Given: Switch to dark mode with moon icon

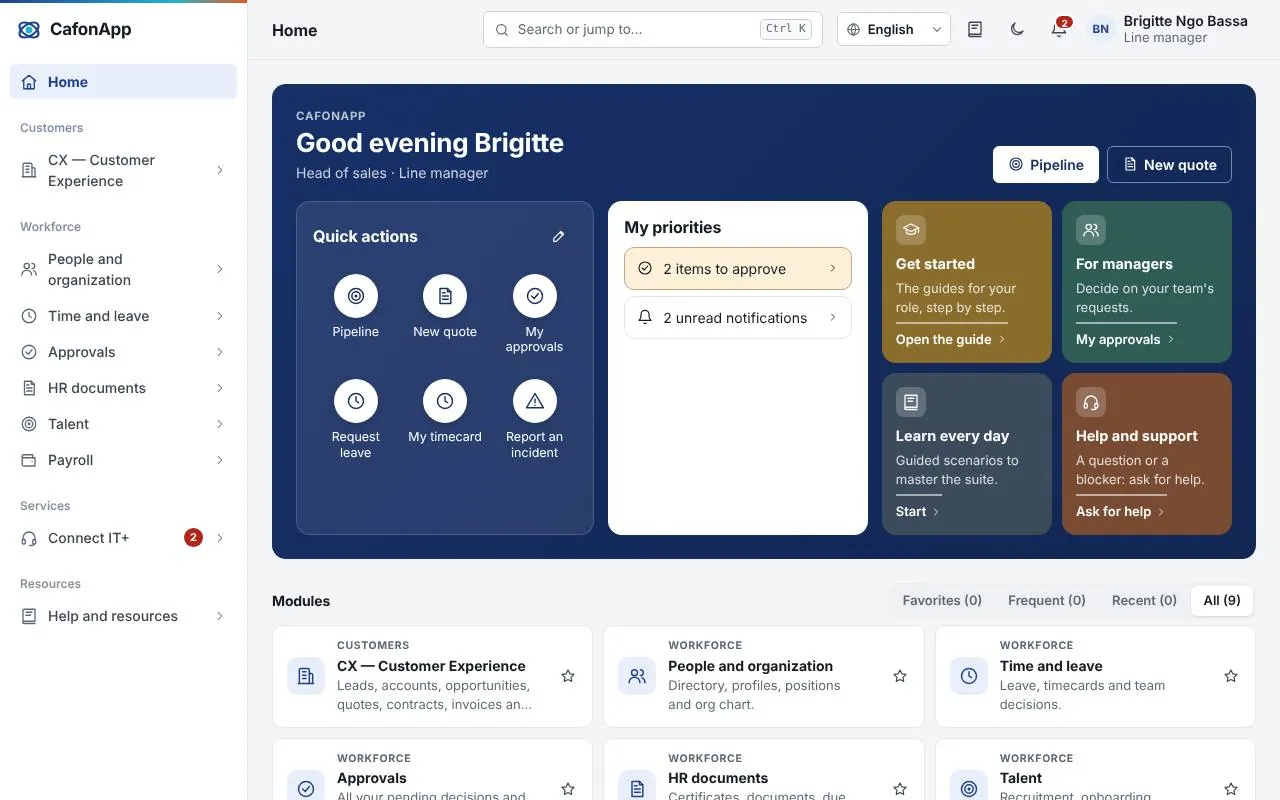Looking at the screenshot, I should pos(1017,30).
